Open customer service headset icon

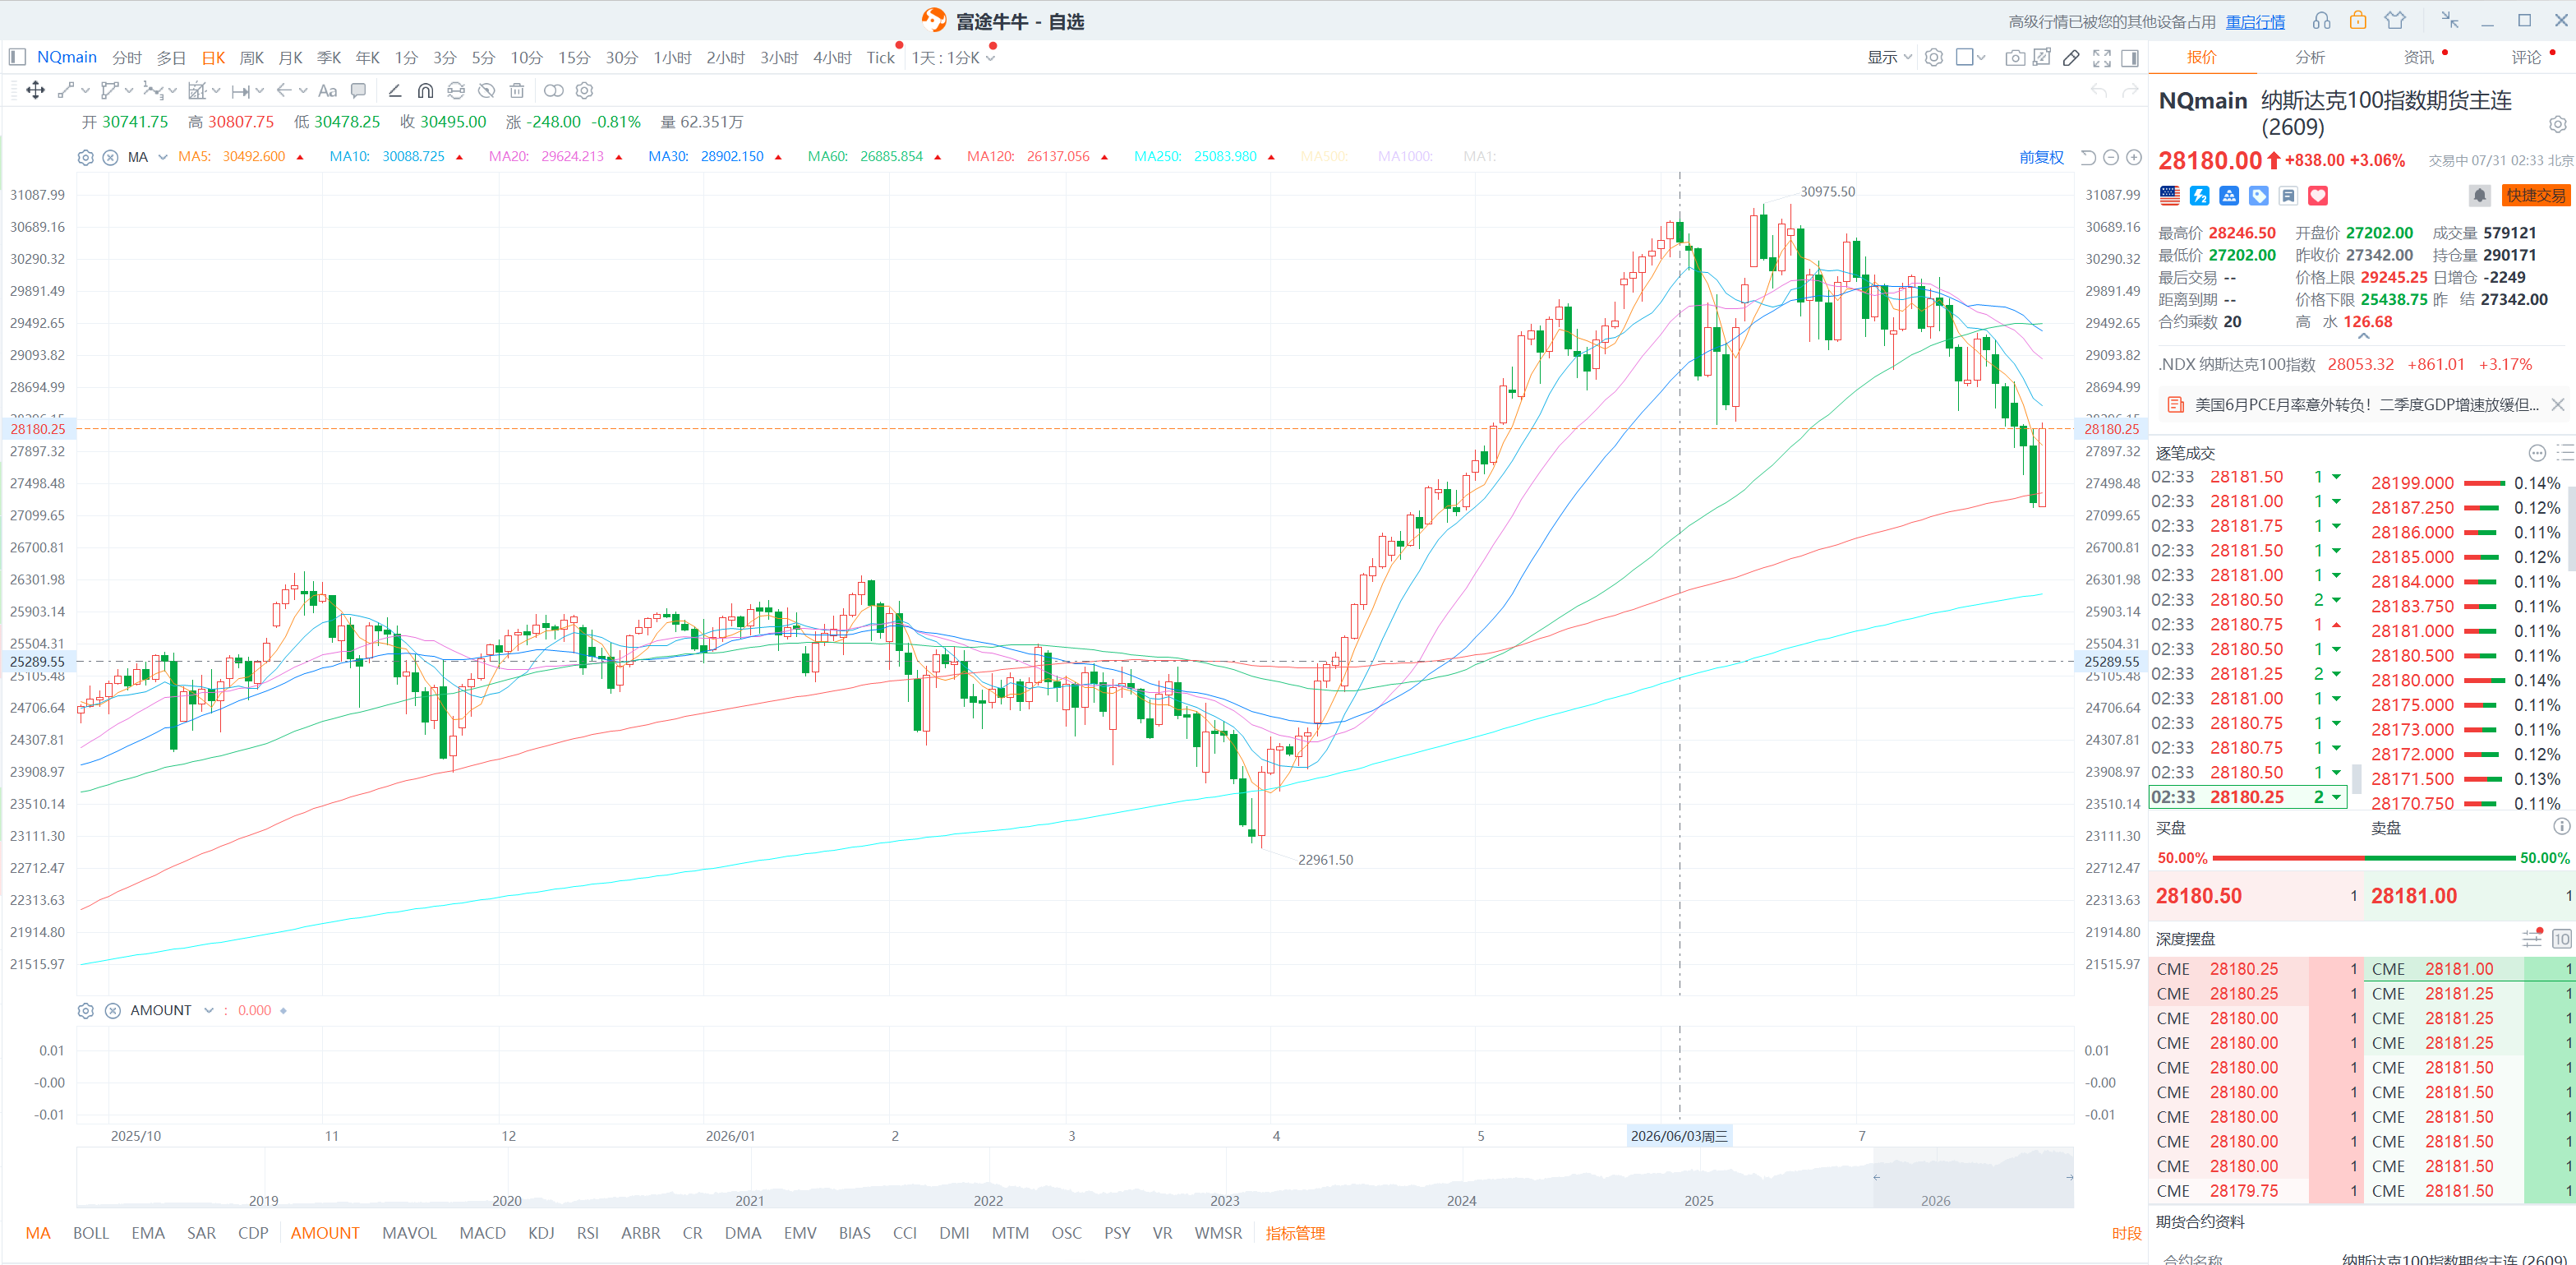click(x=2321, y=21)
